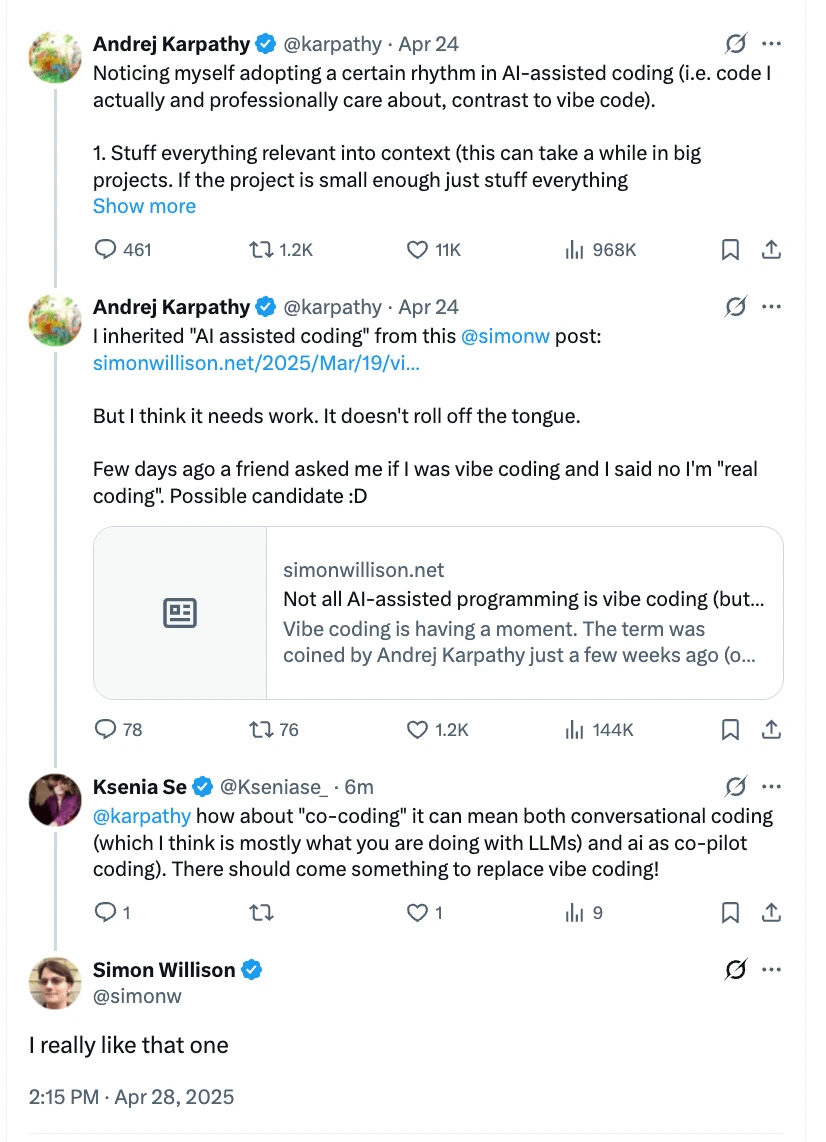
Task: Like the tweet with 1.2K likes
Action: tap(417, 730)
